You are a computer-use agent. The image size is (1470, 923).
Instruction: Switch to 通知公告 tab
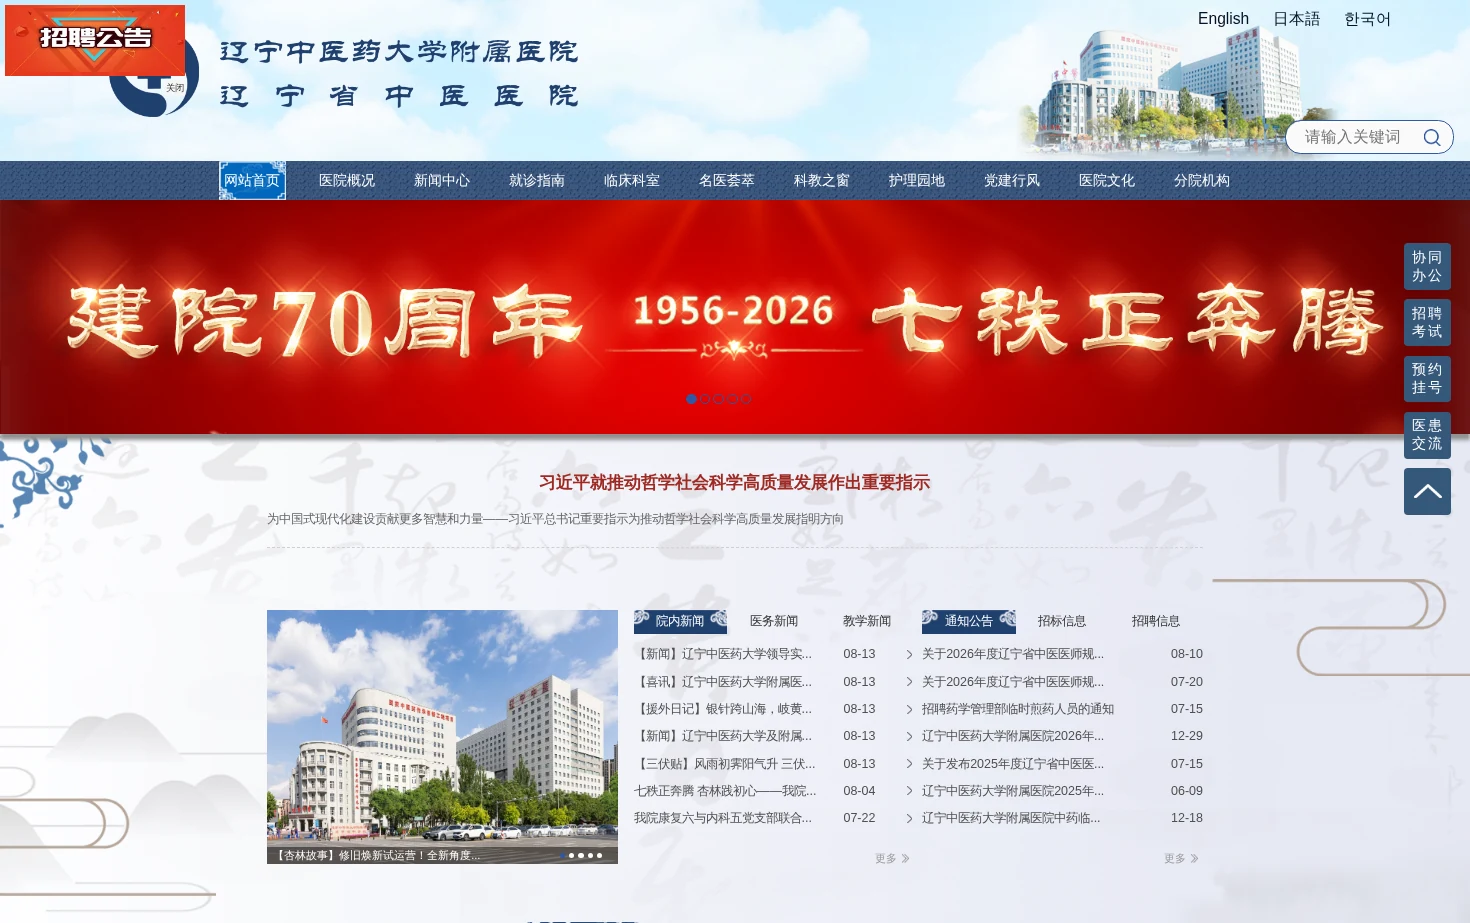(969, 621)
